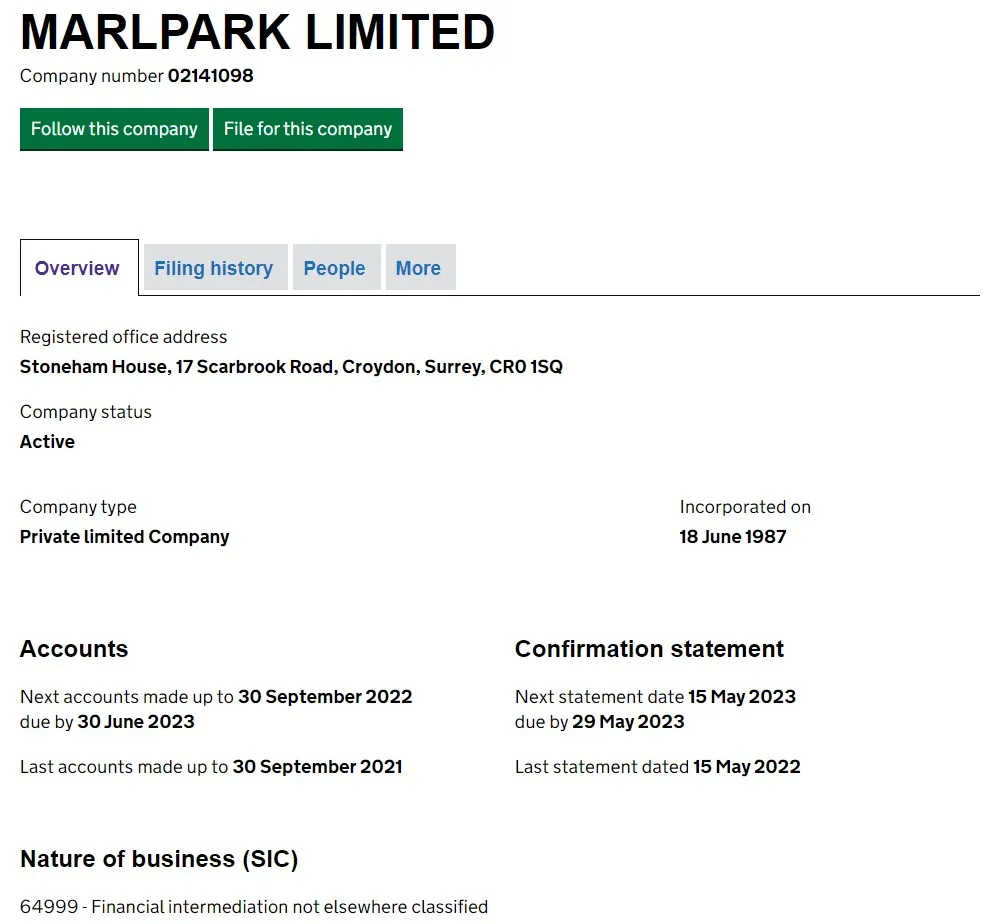
Task: Click SIC code 64999 description line
Action: pyautogui.click(x=254, y=907)
